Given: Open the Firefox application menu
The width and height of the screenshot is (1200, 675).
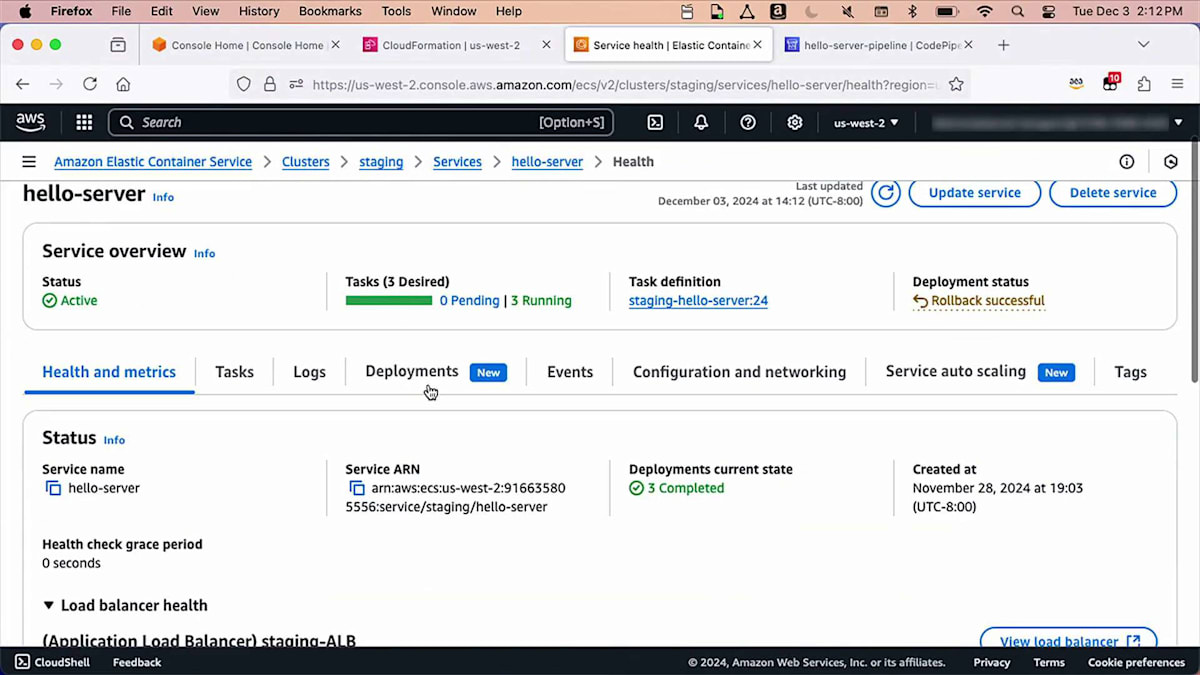Looking at the screenshot, I should click(x=1177, y=85).
